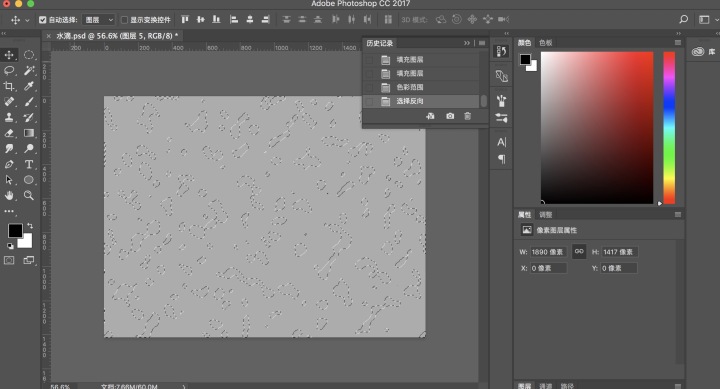This screenshot has height=389, width=720.
Task: Select the Lasso tool
Action: tap(9, 70)
